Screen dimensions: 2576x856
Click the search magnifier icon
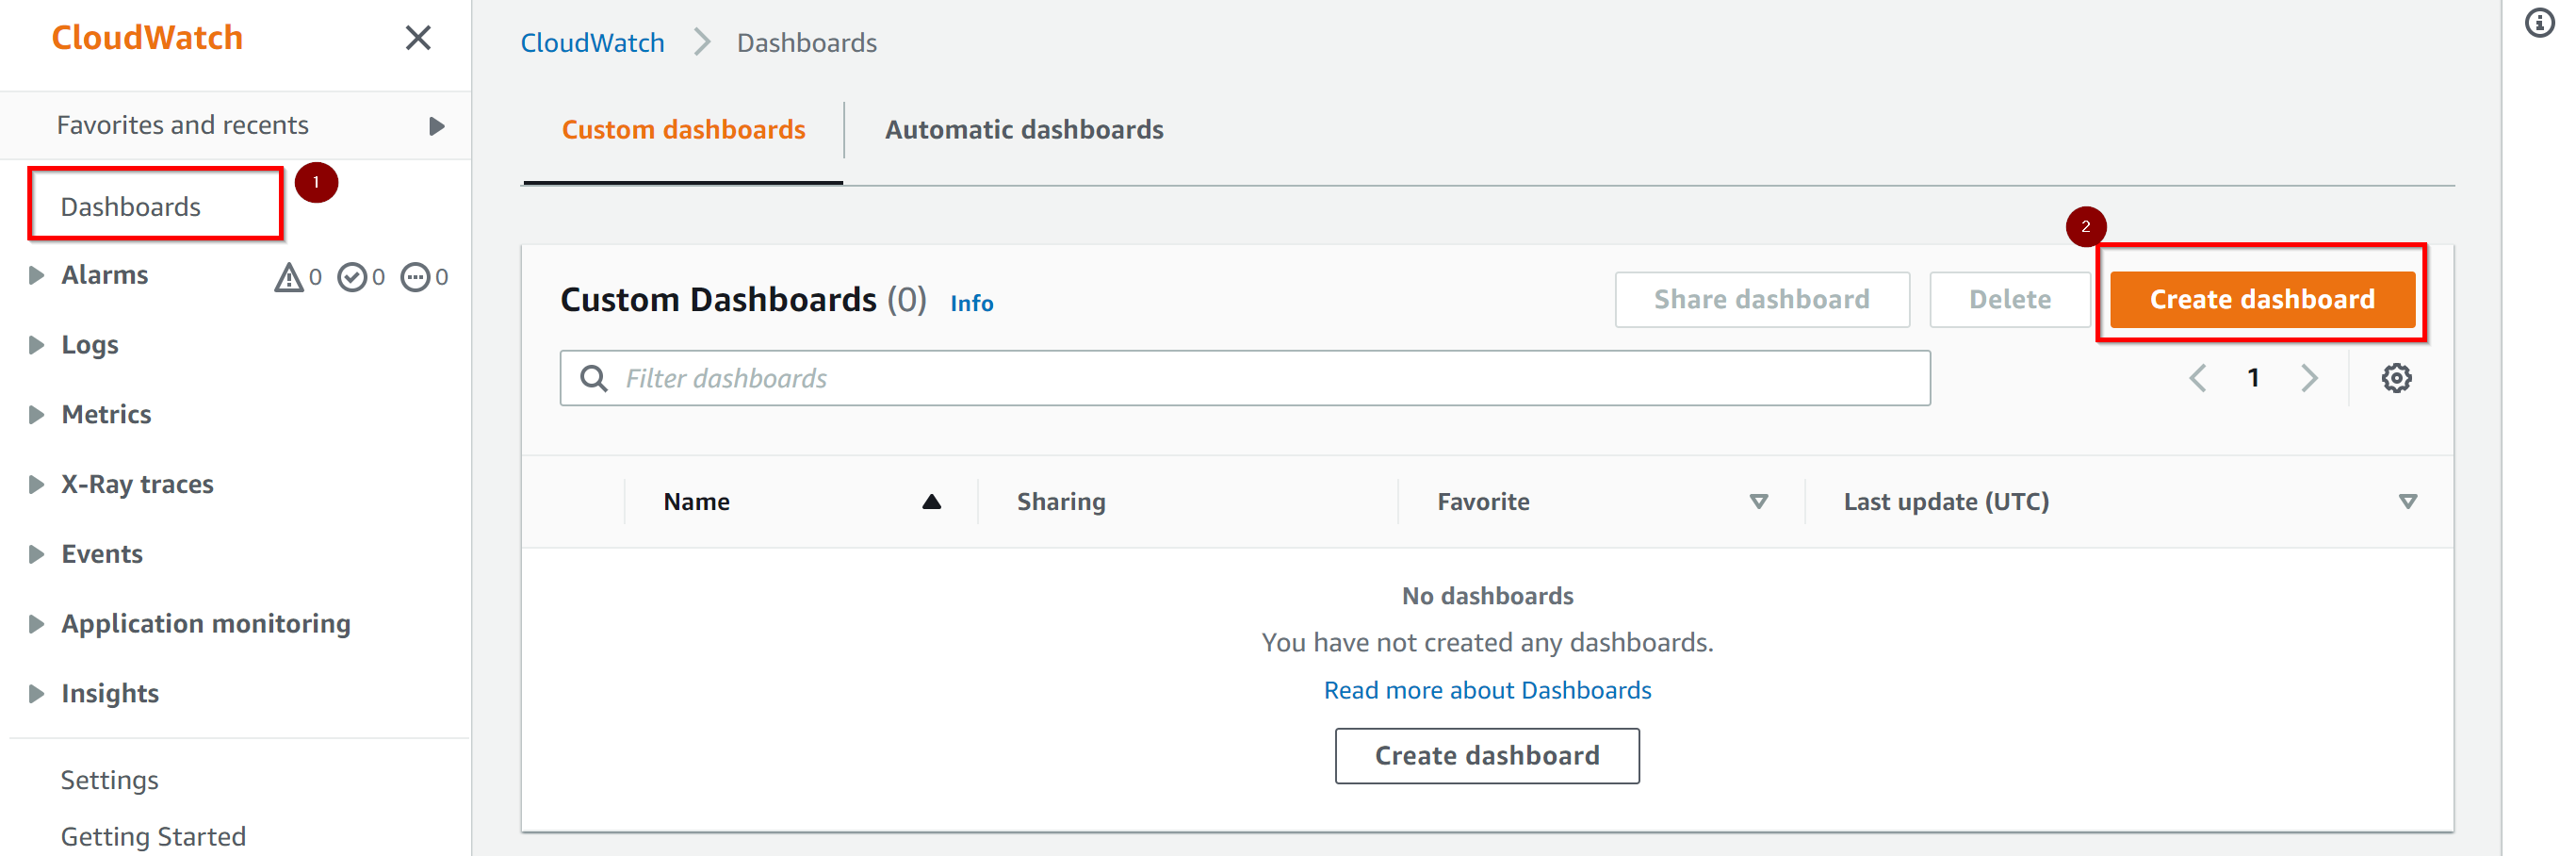pos(594,378)
